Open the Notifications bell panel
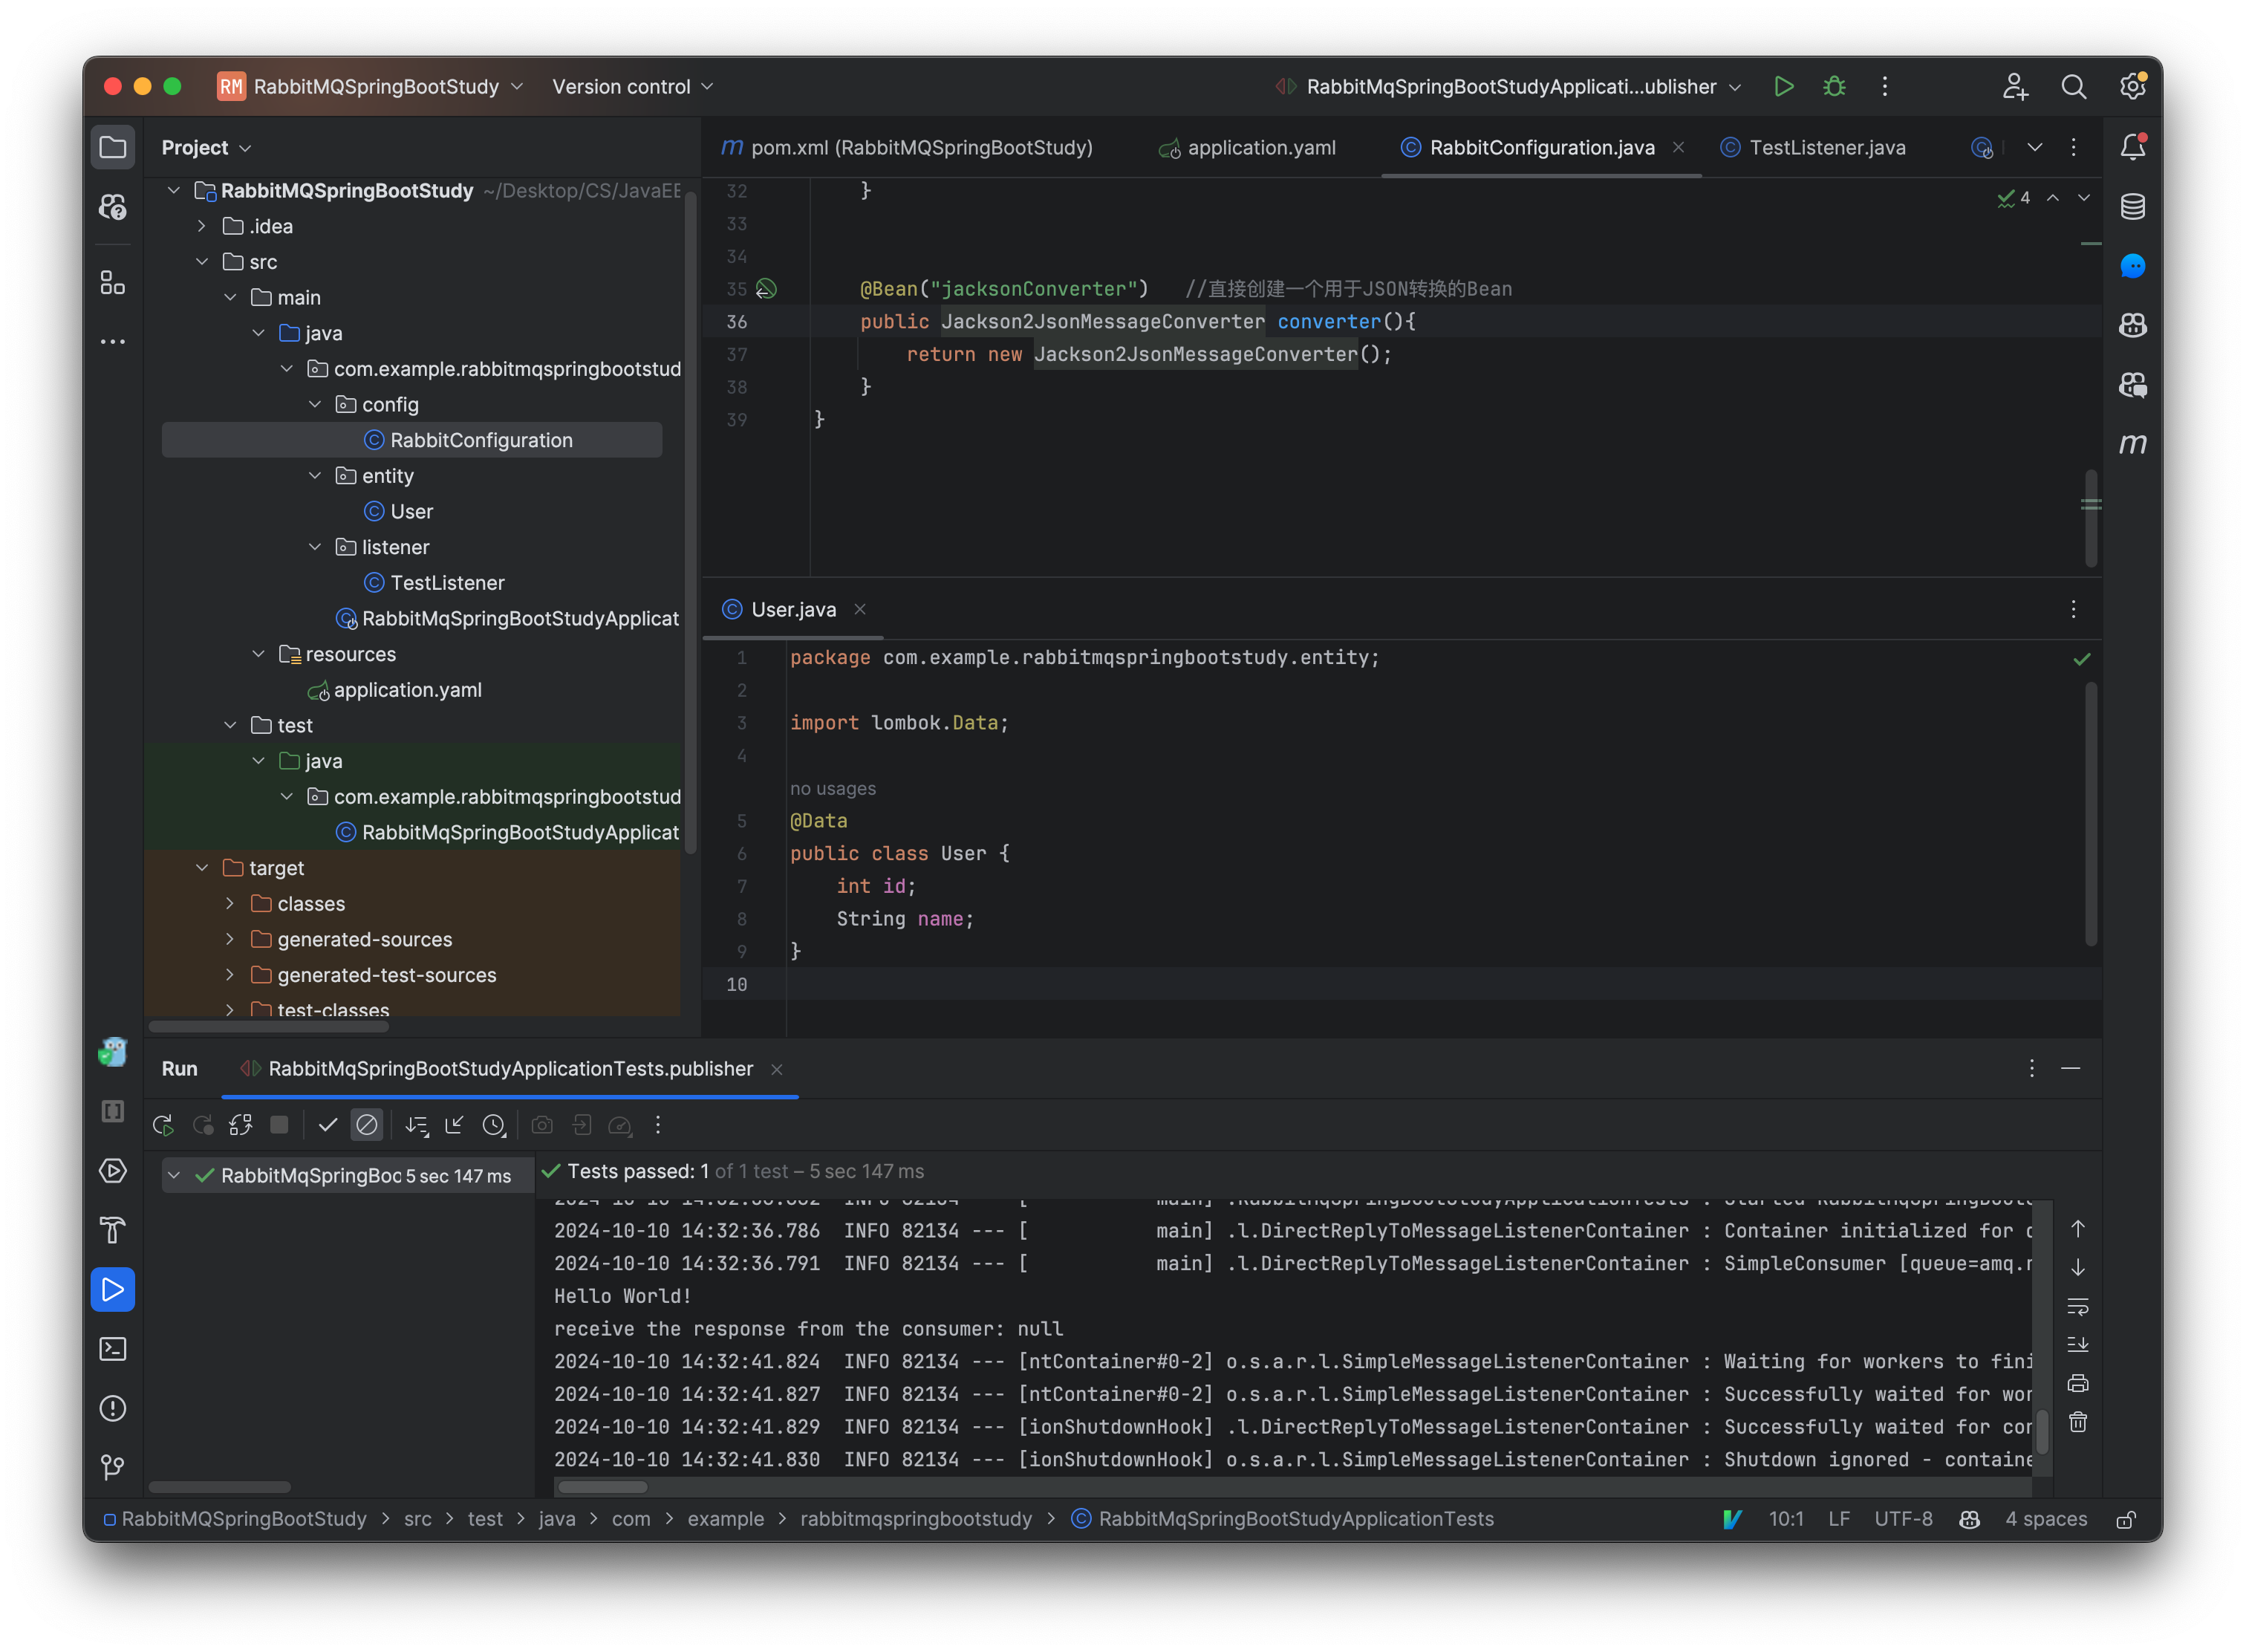Image resolution: width=2246 pixels, height=1652 pixels. [2132, 146]
